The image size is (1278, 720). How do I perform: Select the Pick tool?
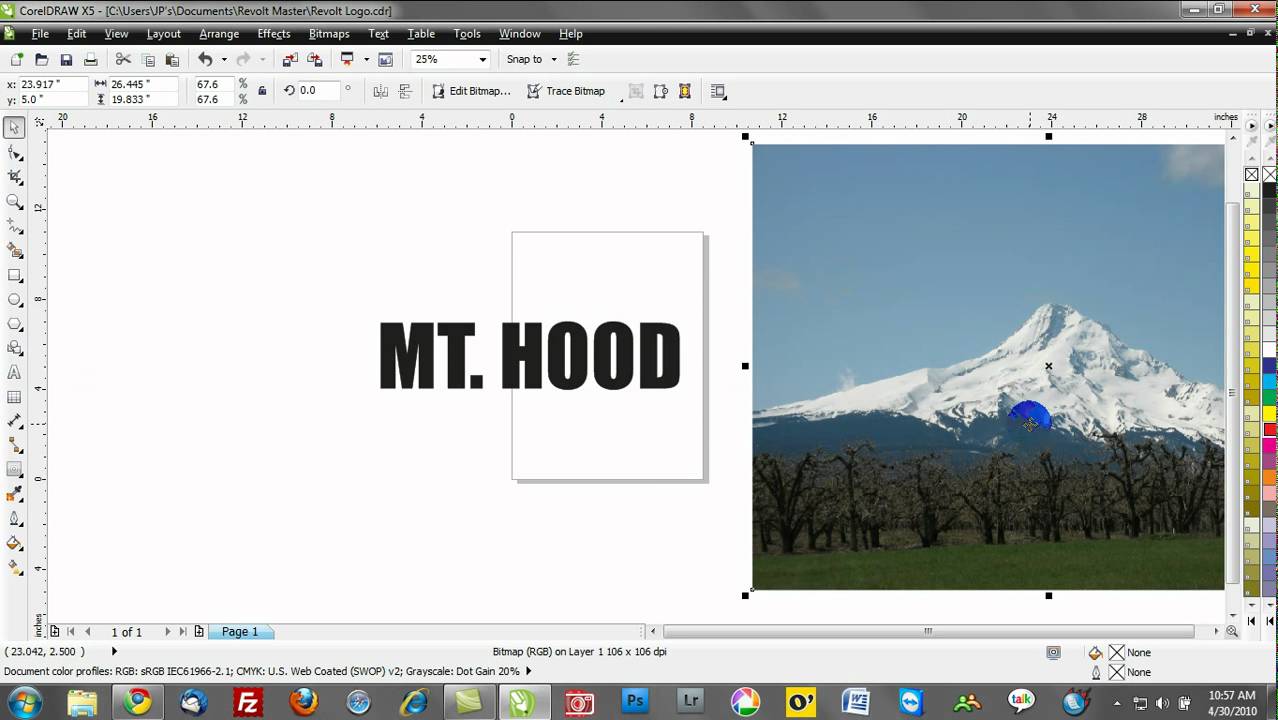[x=14, y=127]
